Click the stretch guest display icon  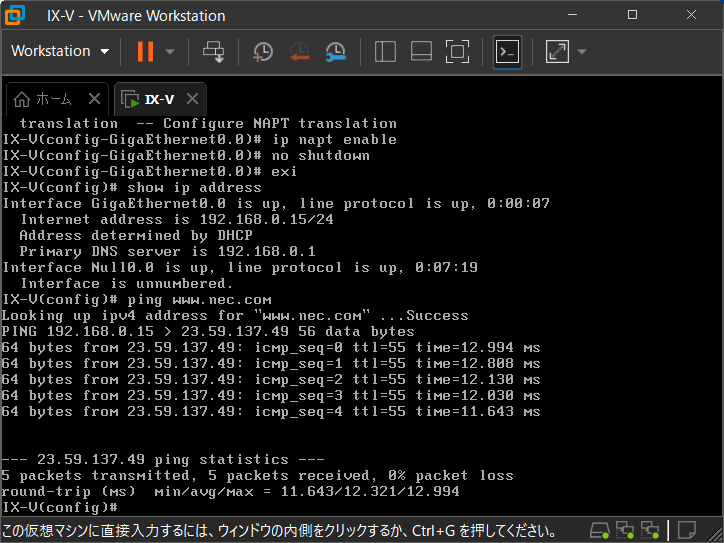(557, 51)
